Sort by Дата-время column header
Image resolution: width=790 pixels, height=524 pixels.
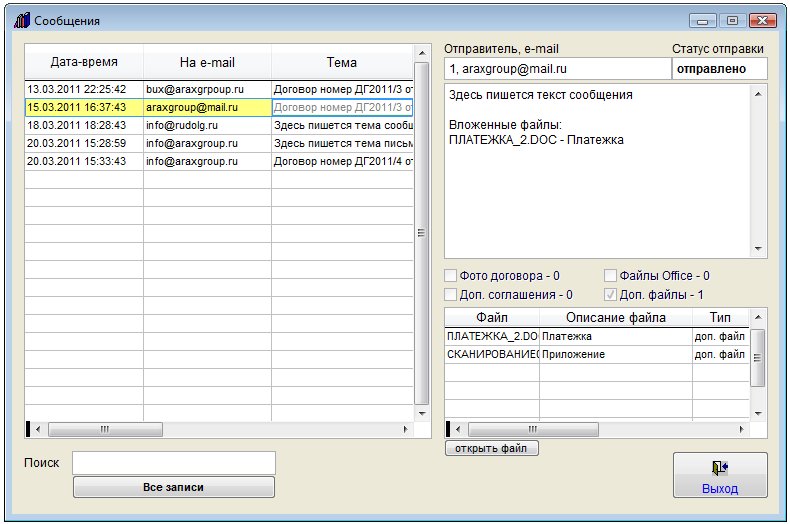[x=84, y=62]
